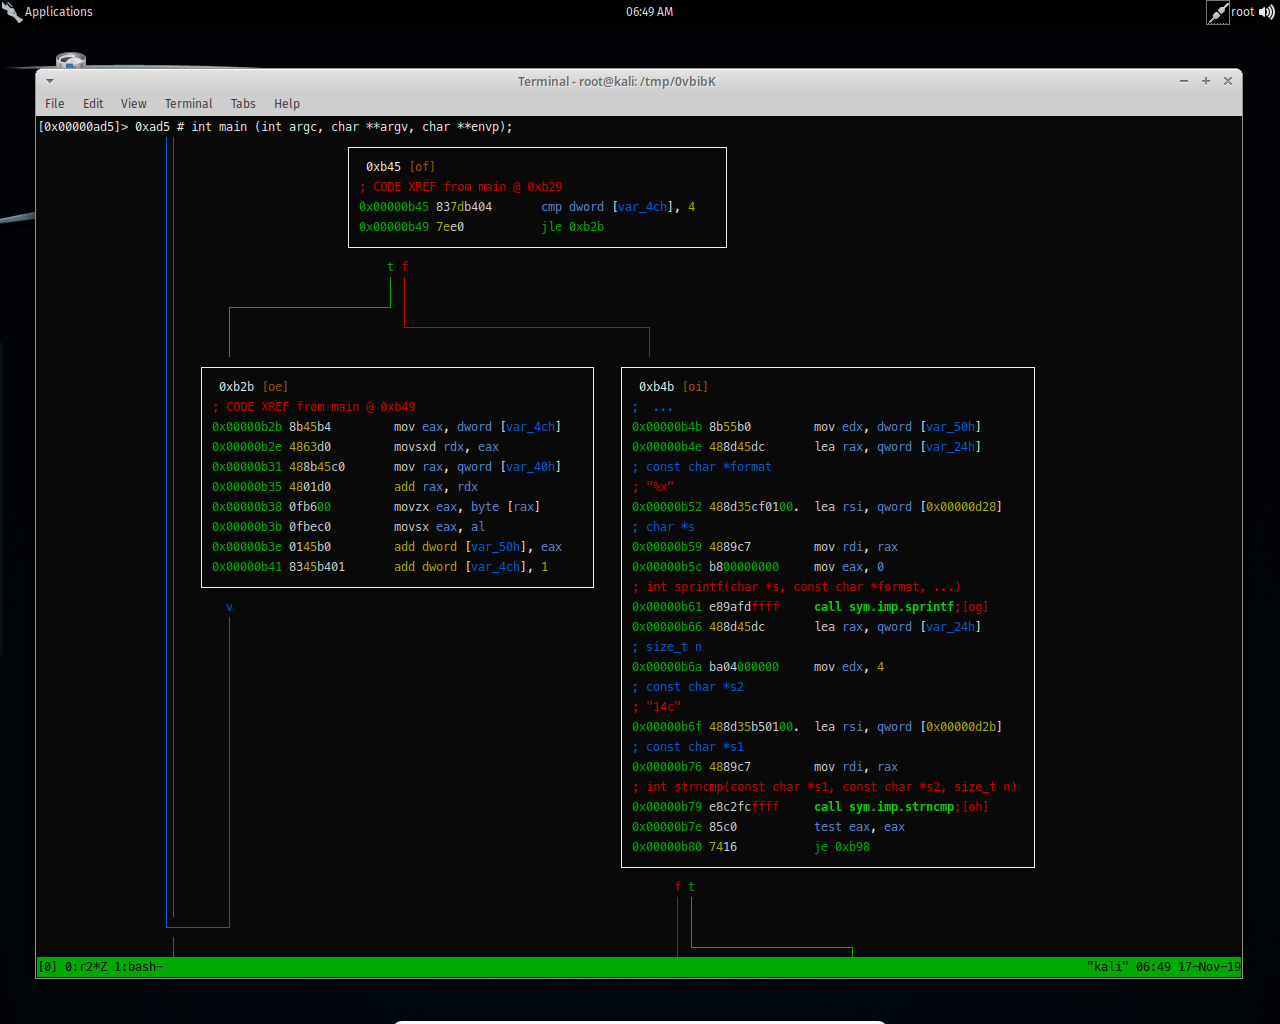Click the 0xb4b [oi] node header

click(673, 387)
